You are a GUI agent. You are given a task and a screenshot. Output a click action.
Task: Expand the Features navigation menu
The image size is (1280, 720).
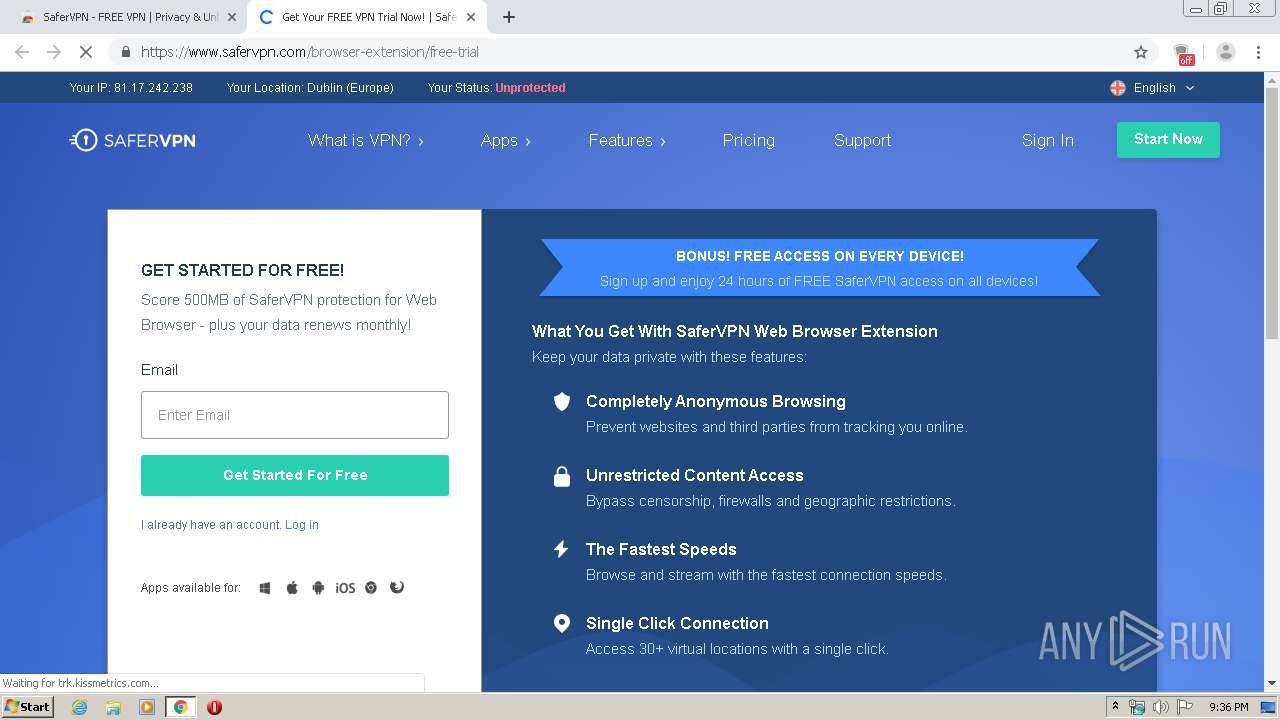click(x=627, y=141)
